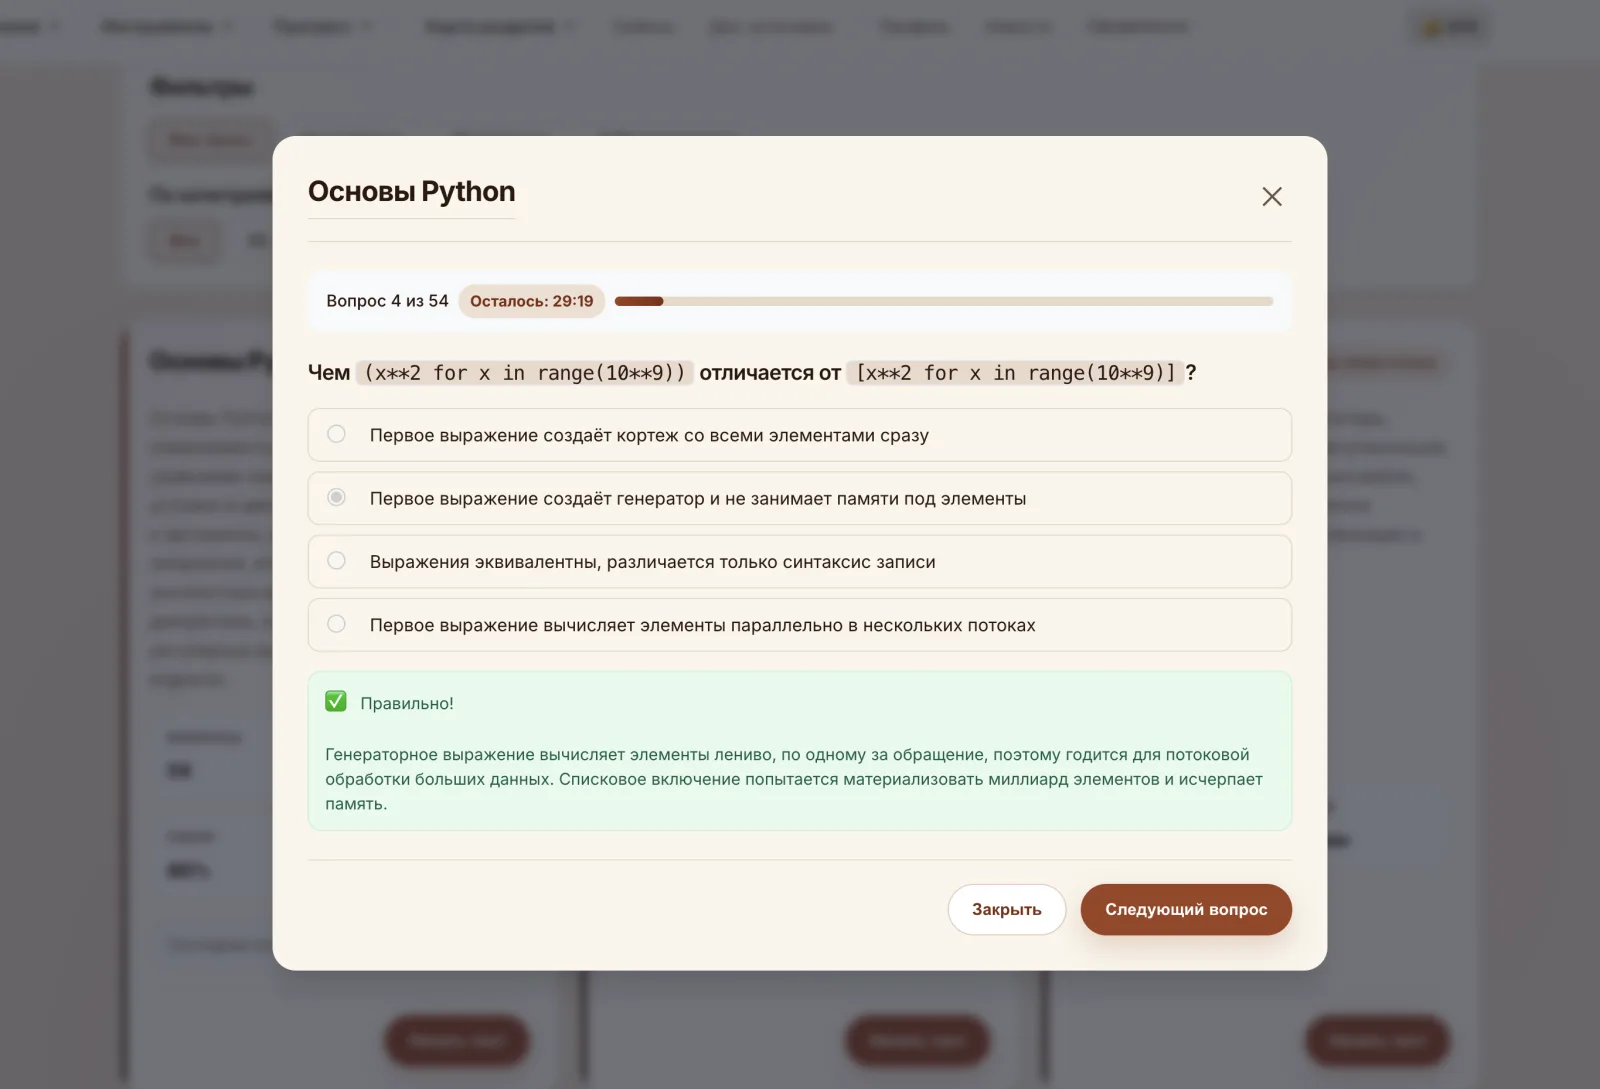Click the green checkmark icon beside Правильно!
Screen dimensions: 1600x1089
[x=336, y=702]
